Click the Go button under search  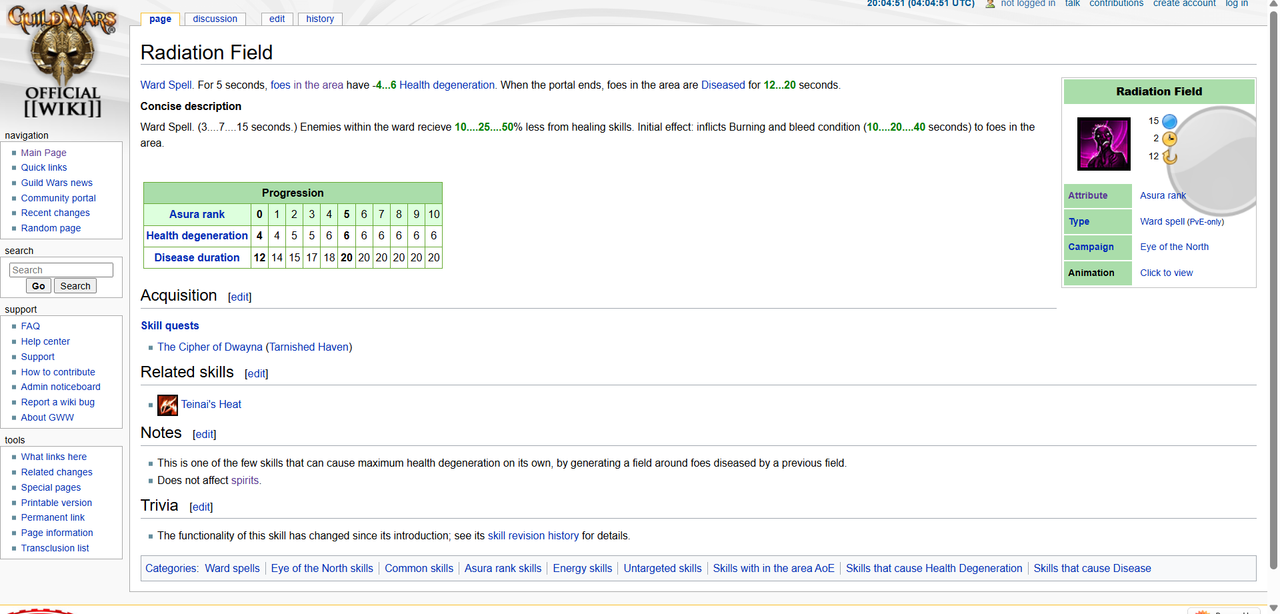click(x=39, y=286)
